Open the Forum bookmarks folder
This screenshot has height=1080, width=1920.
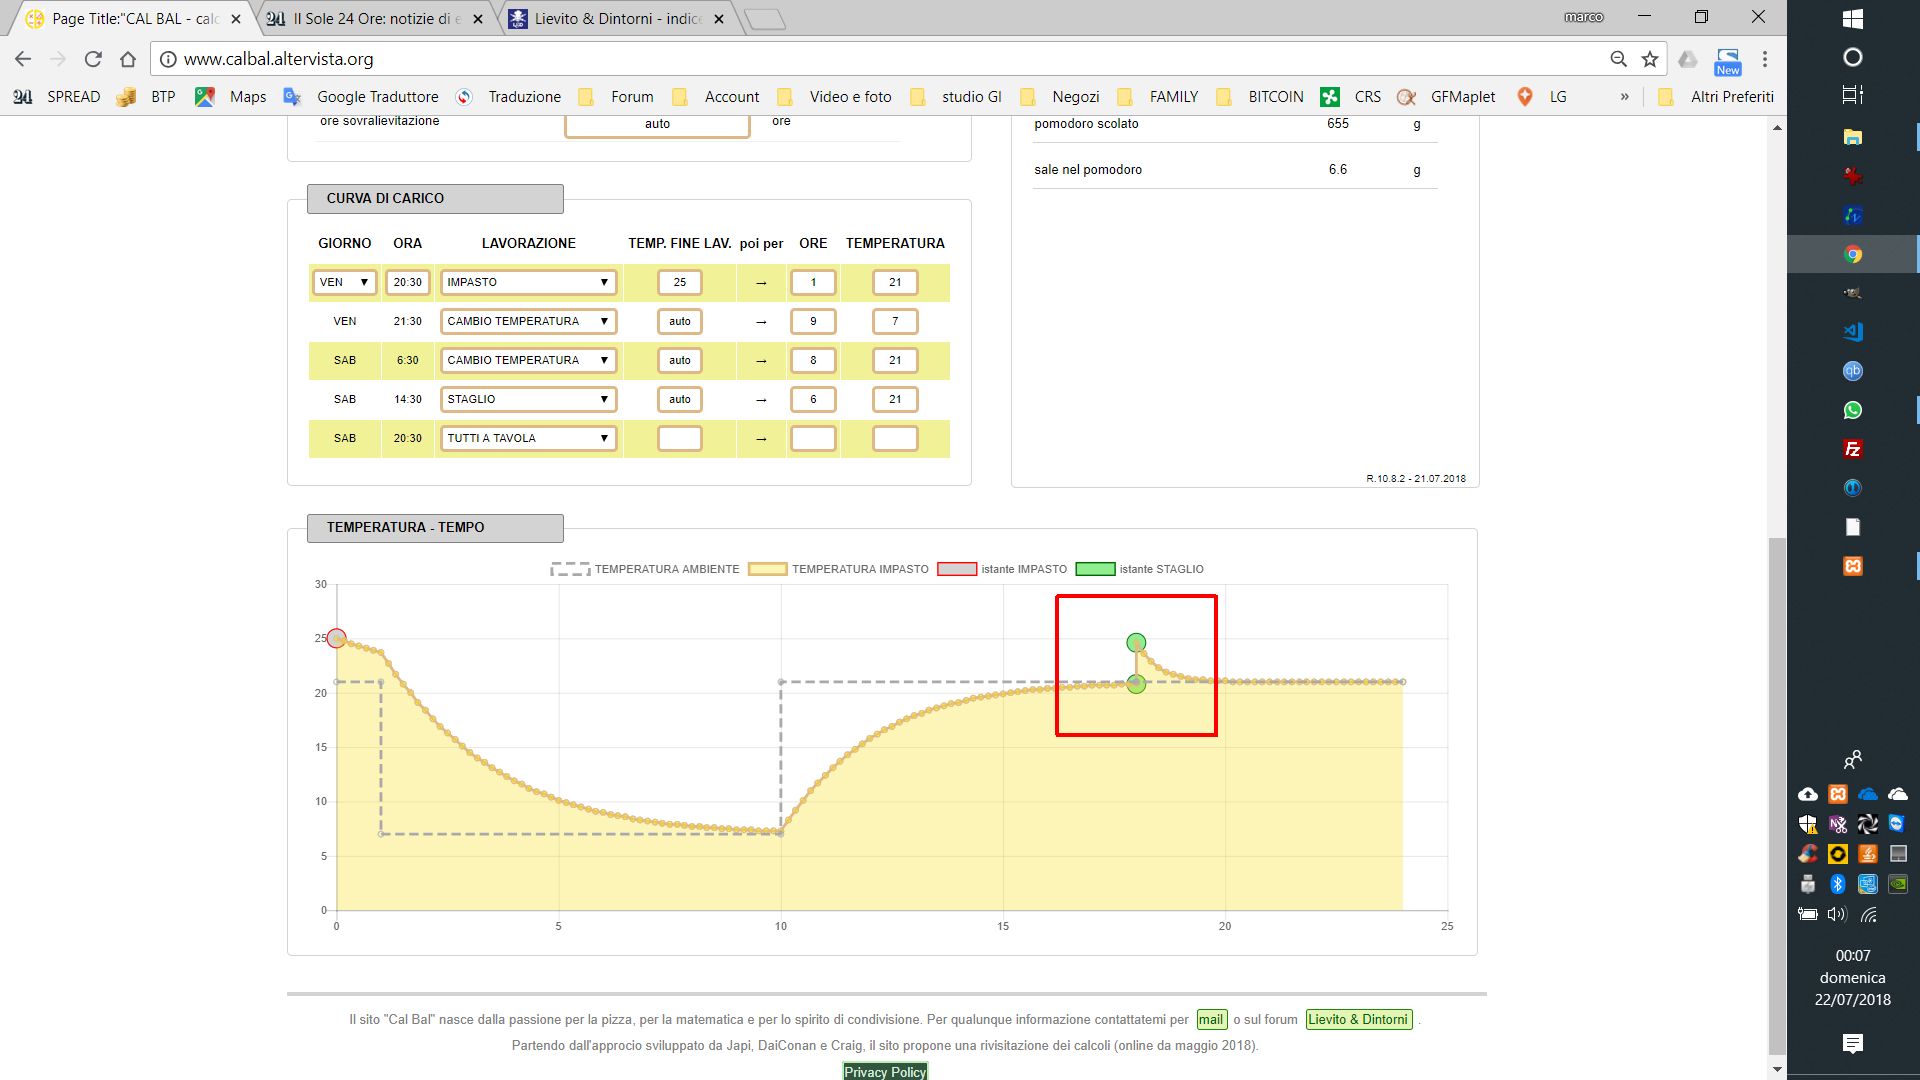616,97
